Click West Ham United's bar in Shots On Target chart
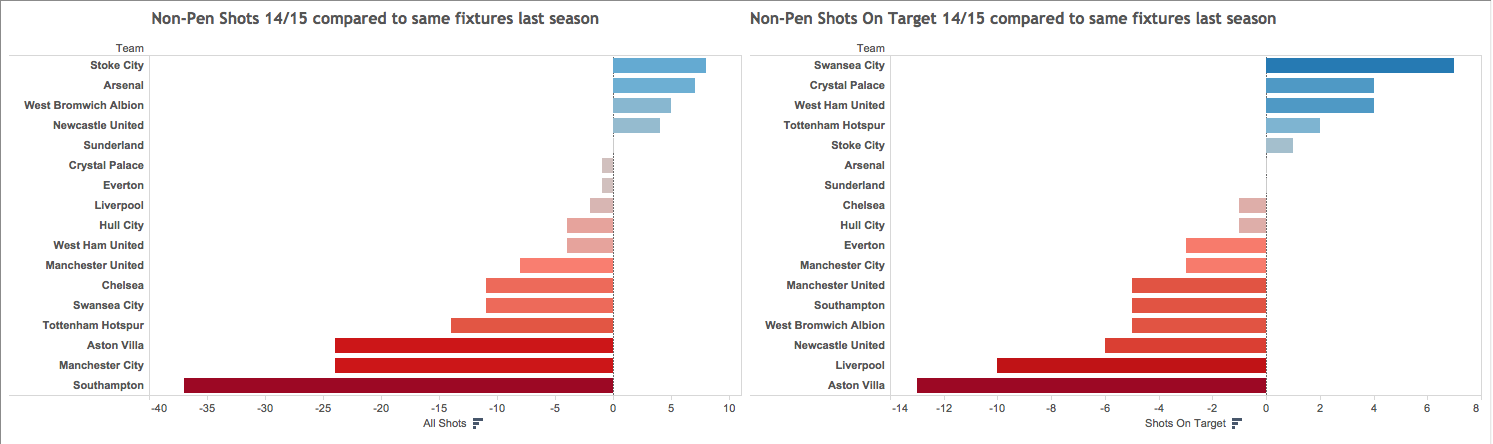 pyautogui.click(x=1319, y=105)
